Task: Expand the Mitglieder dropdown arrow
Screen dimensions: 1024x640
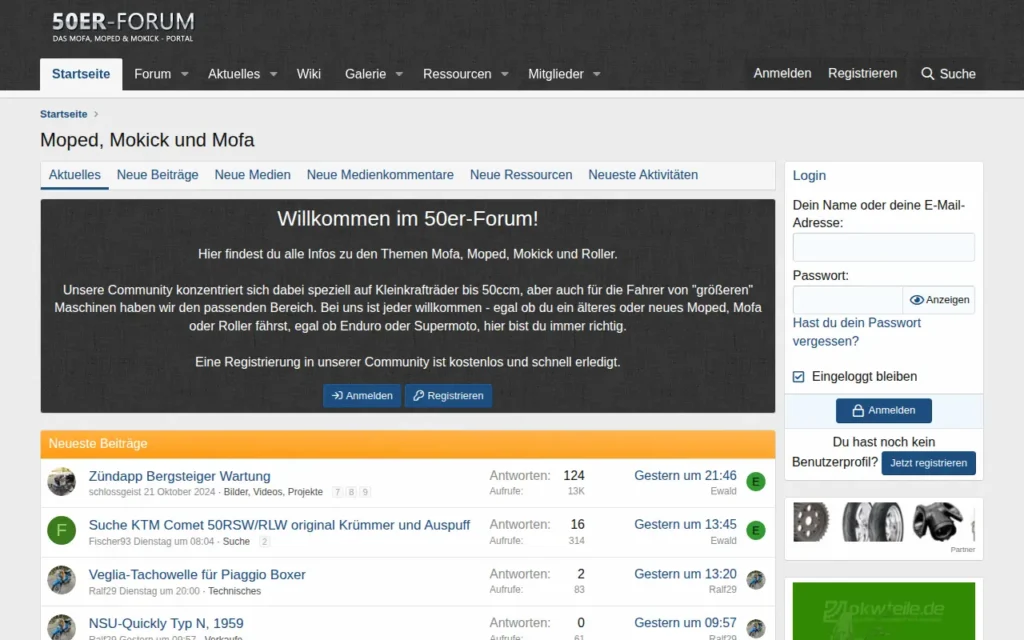Action: pos(596,74)
